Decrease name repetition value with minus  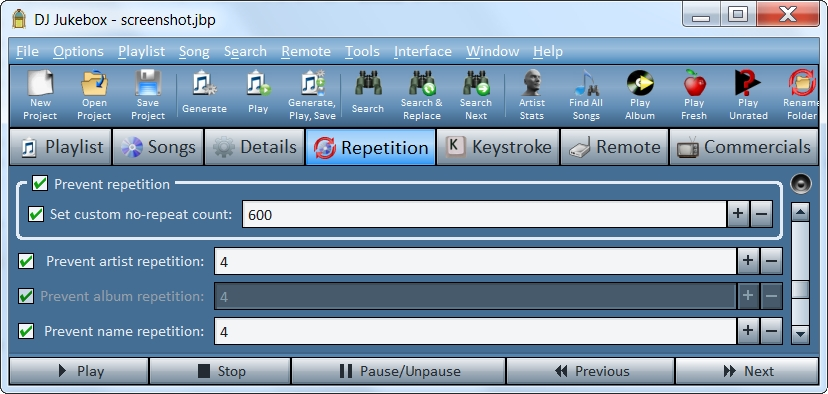click(x=771, y=331)
